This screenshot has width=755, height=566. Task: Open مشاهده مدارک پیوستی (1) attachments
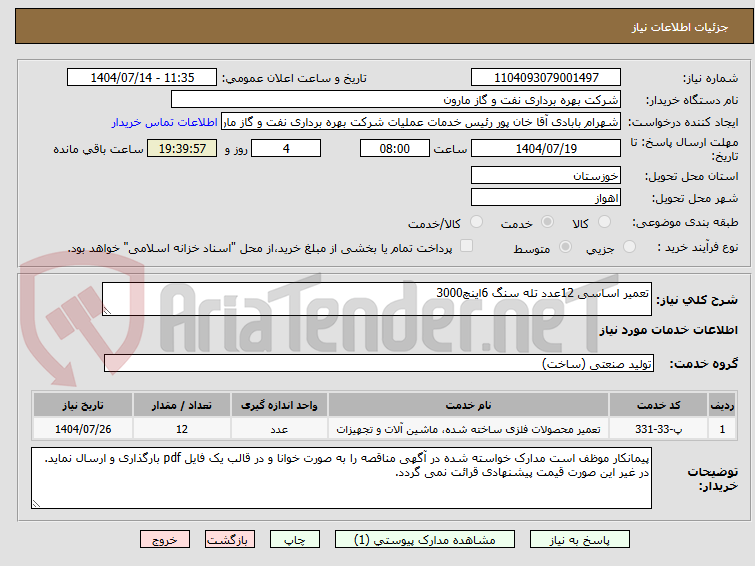click(x=425, y=540)
